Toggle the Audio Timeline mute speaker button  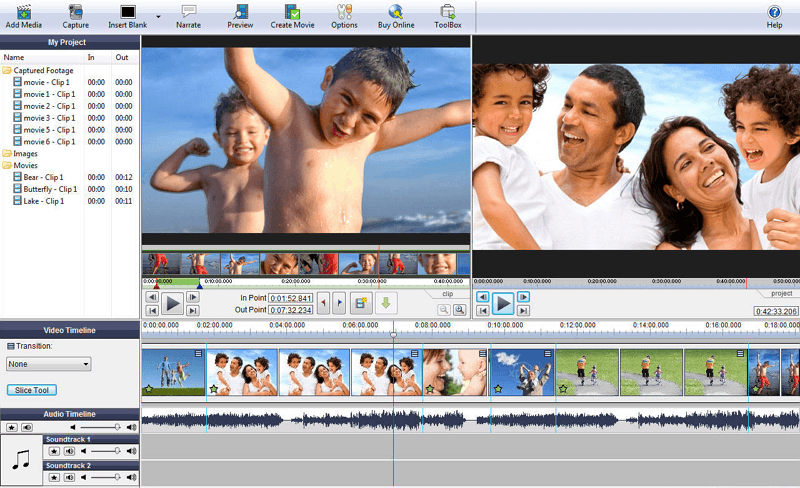26,427
